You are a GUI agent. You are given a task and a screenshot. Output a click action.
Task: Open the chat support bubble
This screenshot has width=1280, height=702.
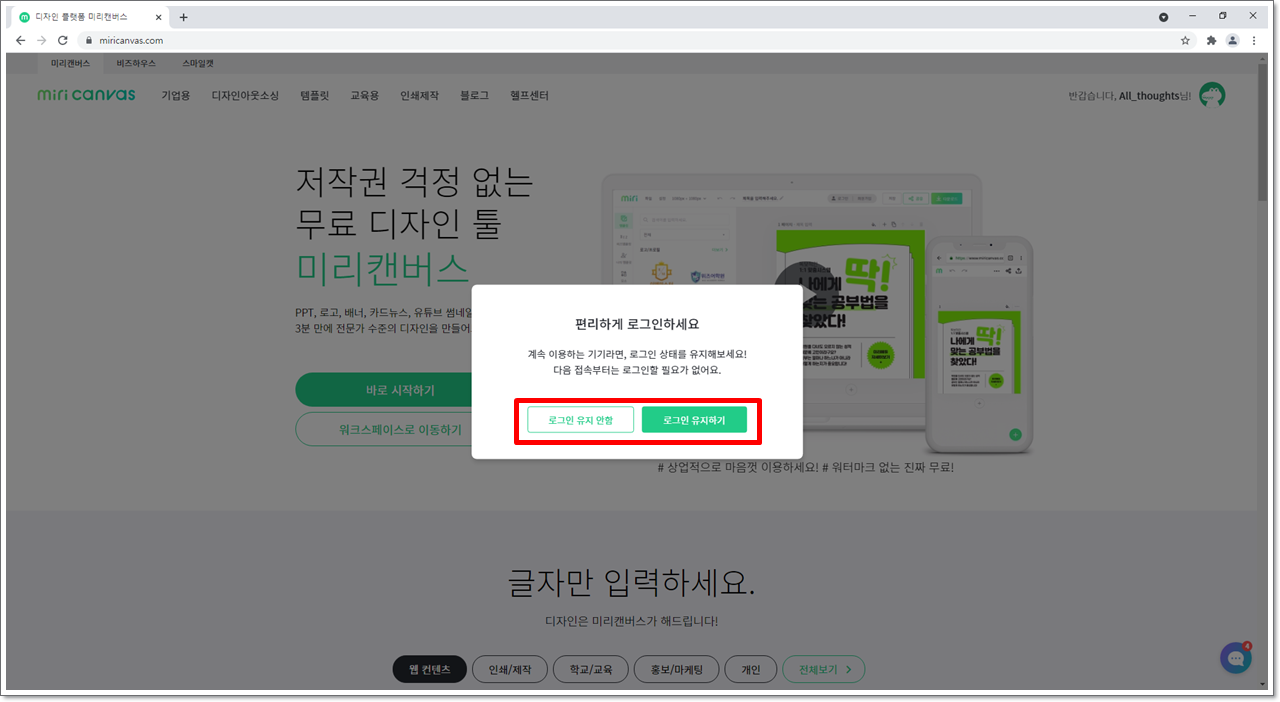click(x=1236, y=658)
